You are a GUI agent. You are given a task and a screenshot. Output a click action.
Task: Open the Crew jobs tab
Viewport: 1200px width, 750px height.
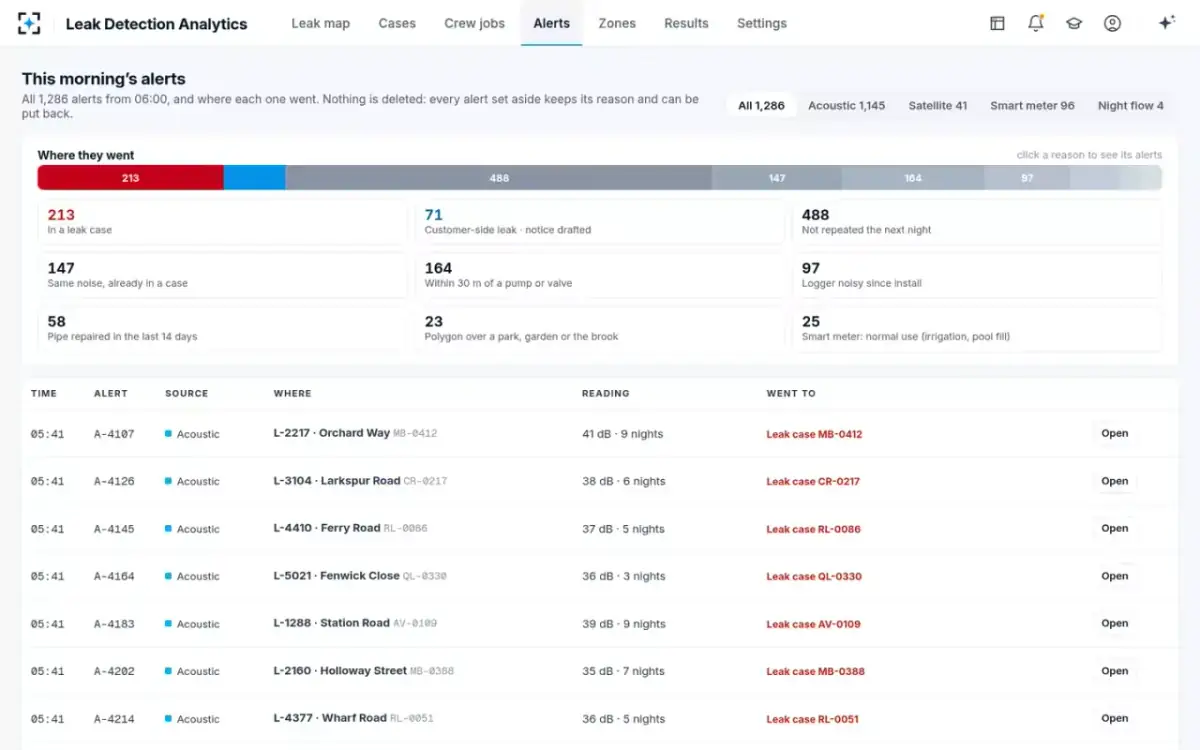pos(475,23)
